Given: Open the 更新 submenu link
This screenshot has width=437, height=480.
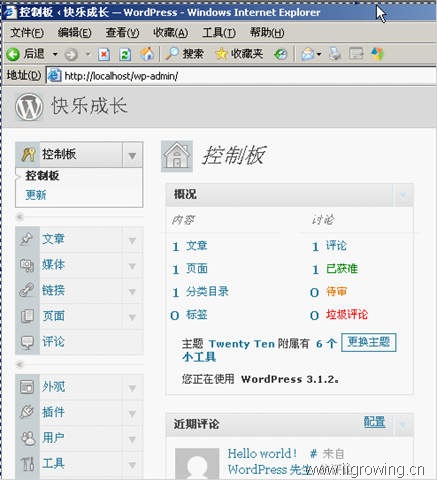Looking at the screenshot, I should 36,195.
